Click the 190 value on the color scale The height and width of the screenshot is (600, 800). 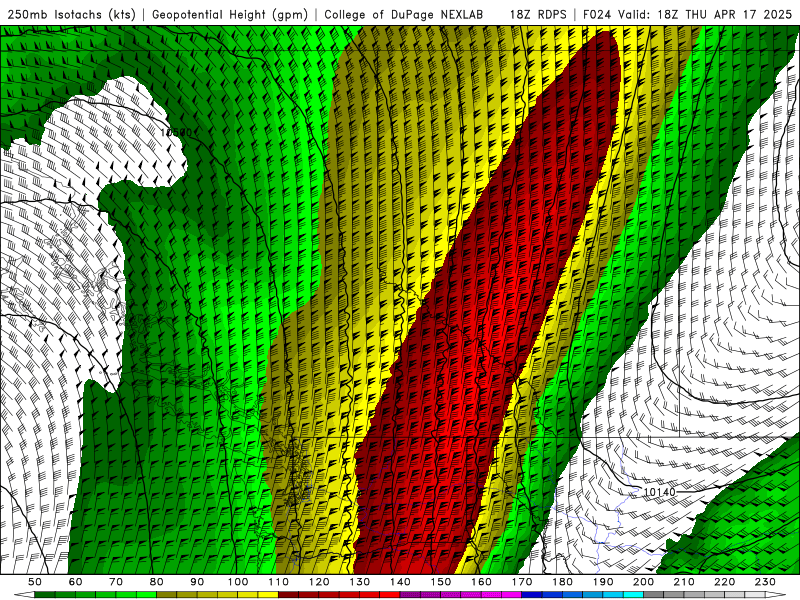point(603,582)
